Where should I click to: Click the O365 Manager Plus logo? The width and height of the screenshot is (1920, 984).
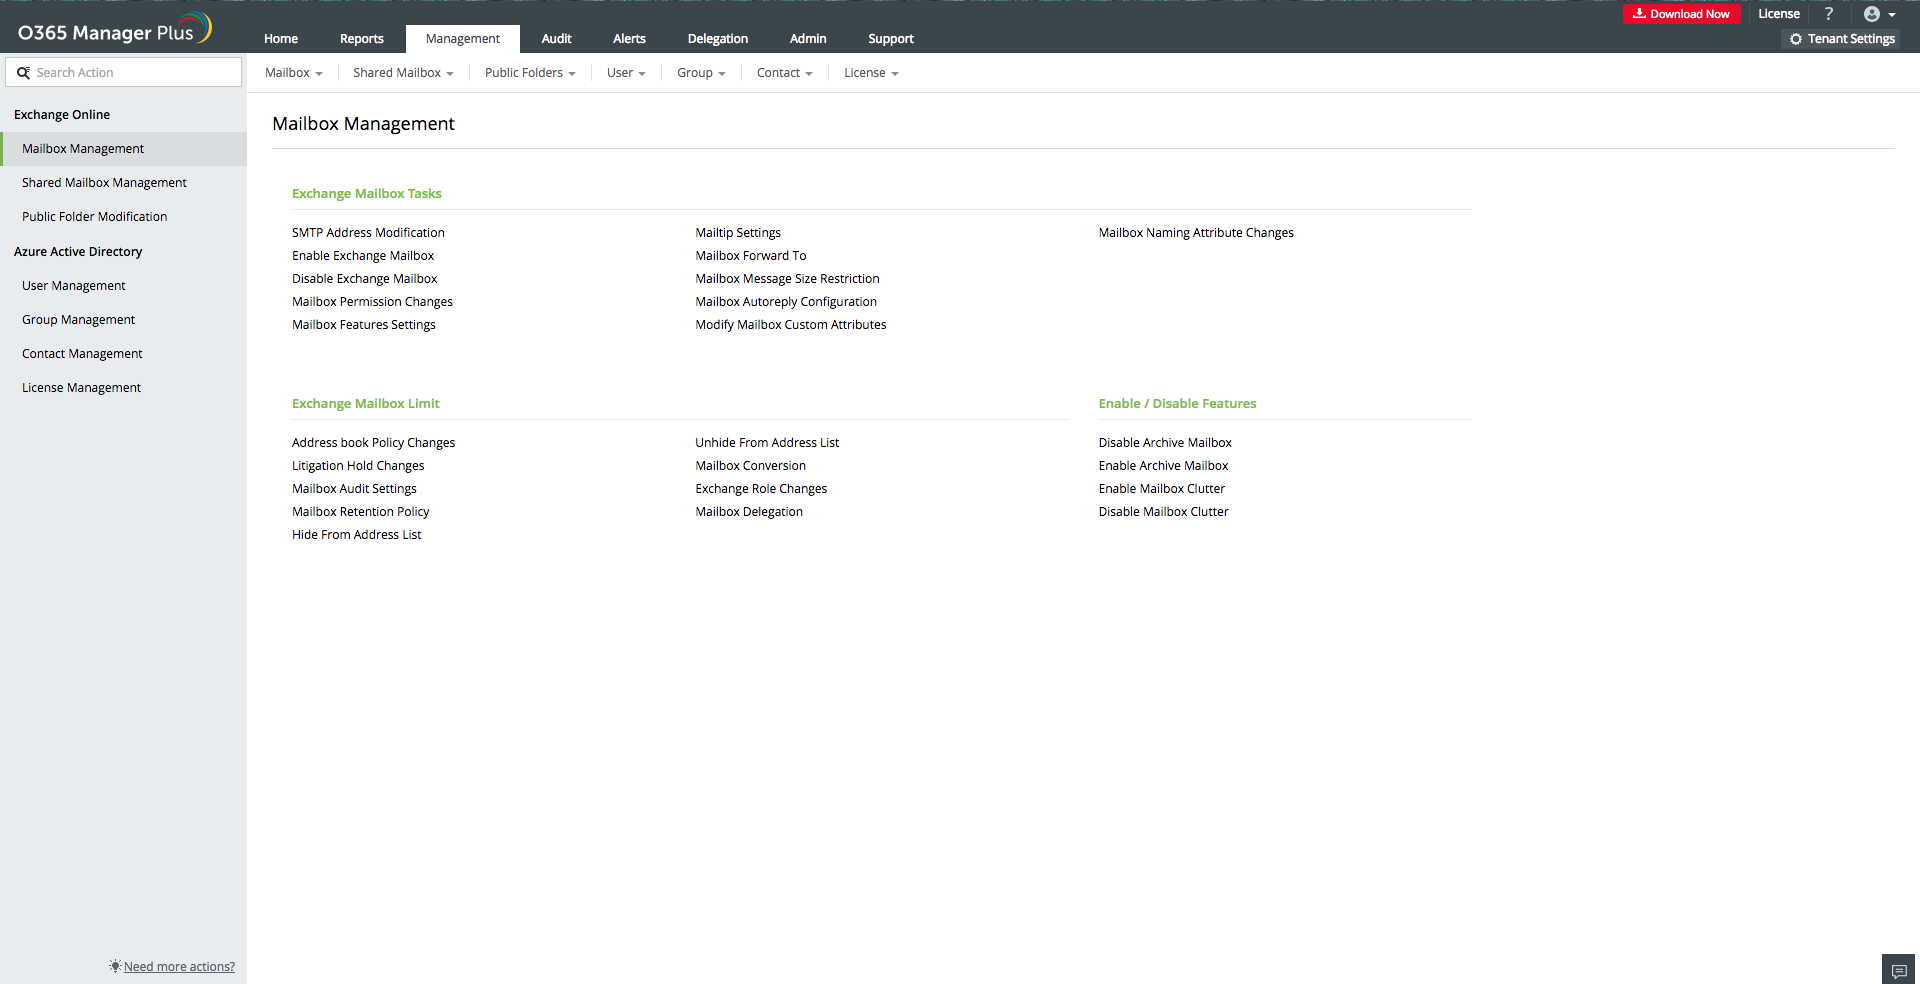114,30
